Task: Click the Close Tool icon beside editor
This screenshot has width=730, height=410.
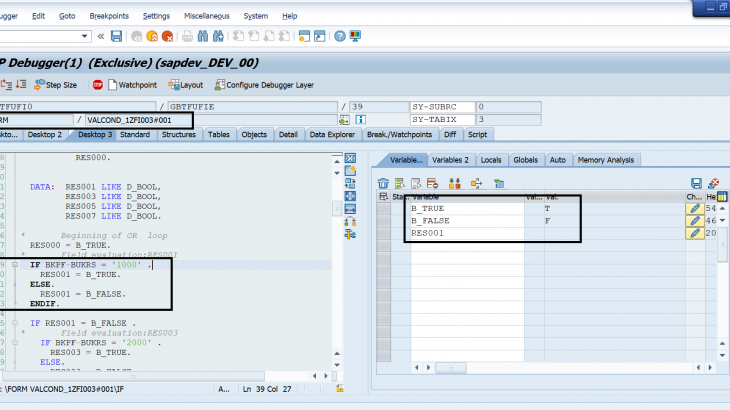Action: tap(350, 158)
